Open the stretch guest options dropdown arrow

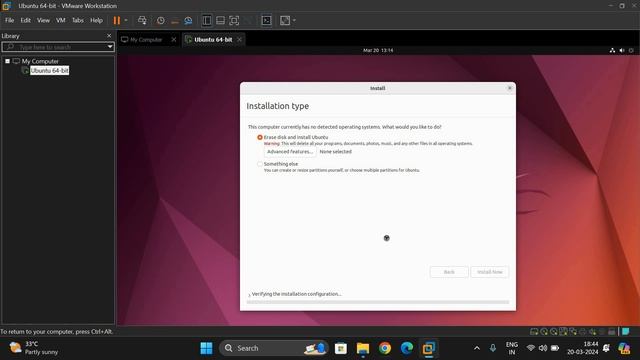[x=294, y=20]
